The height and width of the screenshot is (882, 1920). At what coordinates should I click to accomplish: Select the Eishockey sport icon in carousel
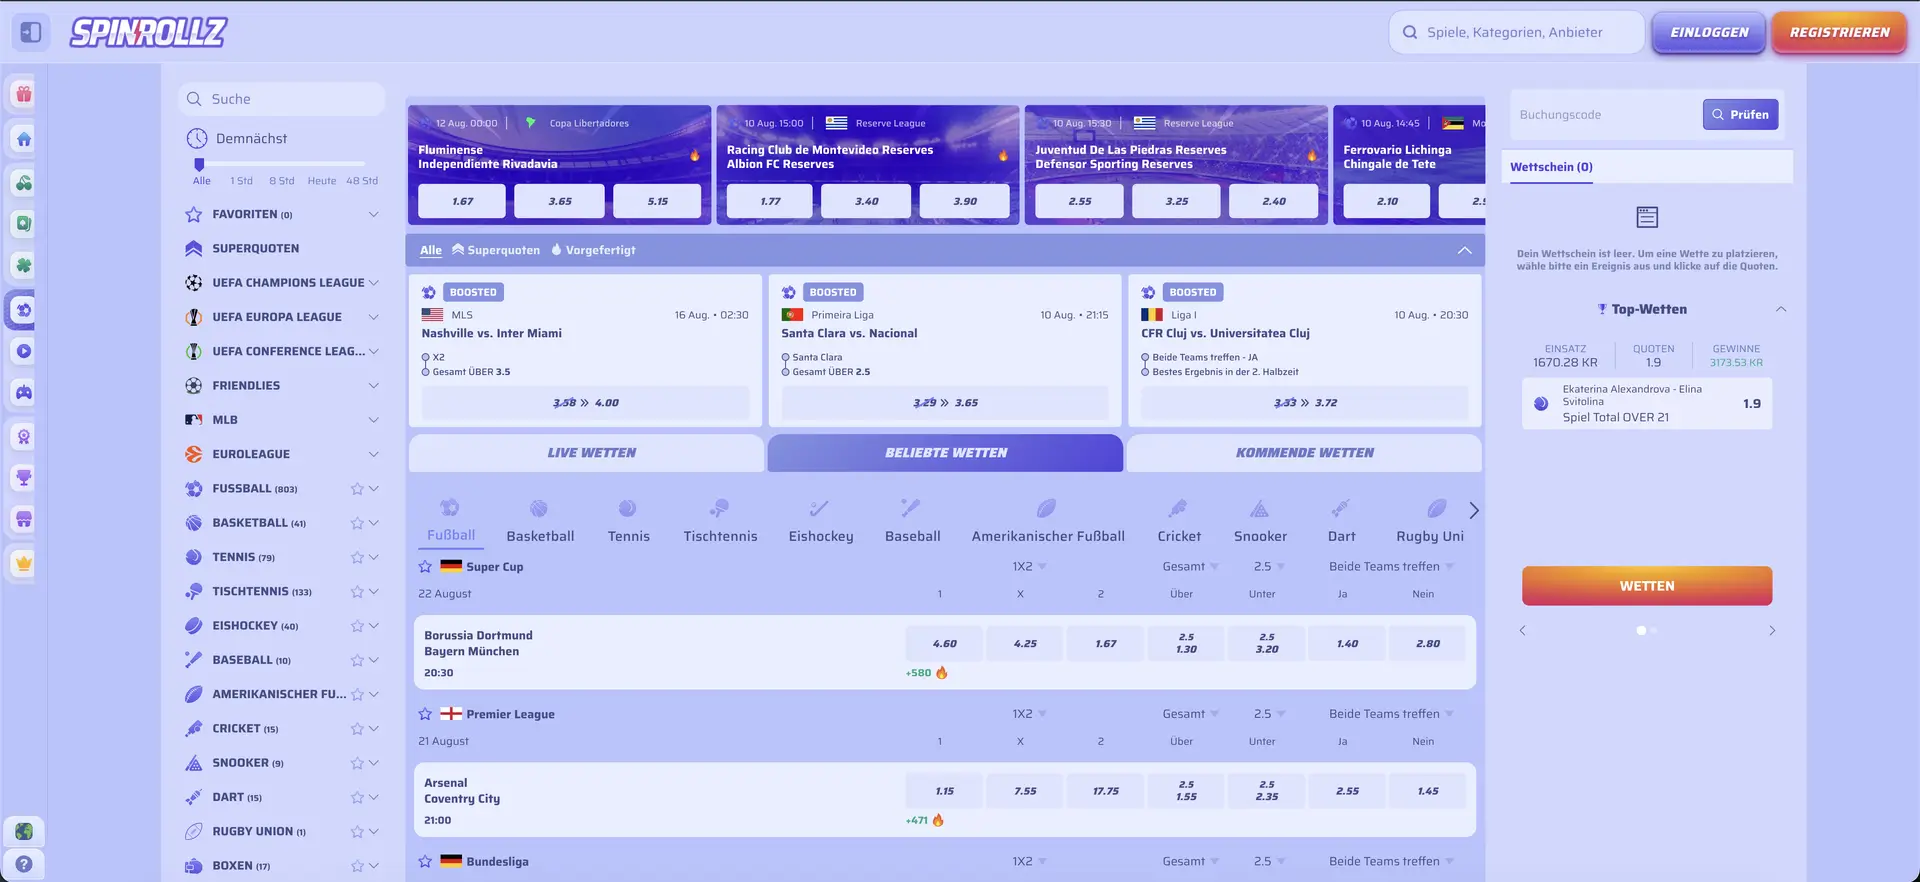[820, 508]
